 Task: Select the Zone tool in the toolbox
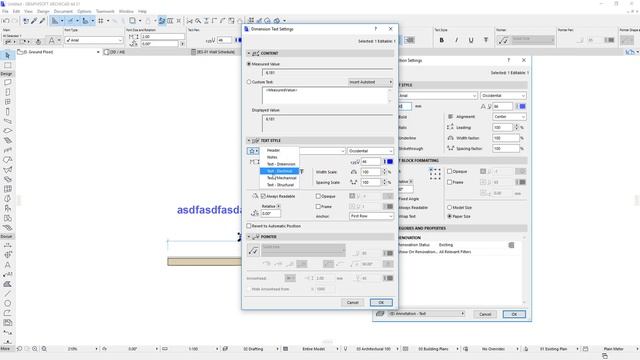coord(7,218)
